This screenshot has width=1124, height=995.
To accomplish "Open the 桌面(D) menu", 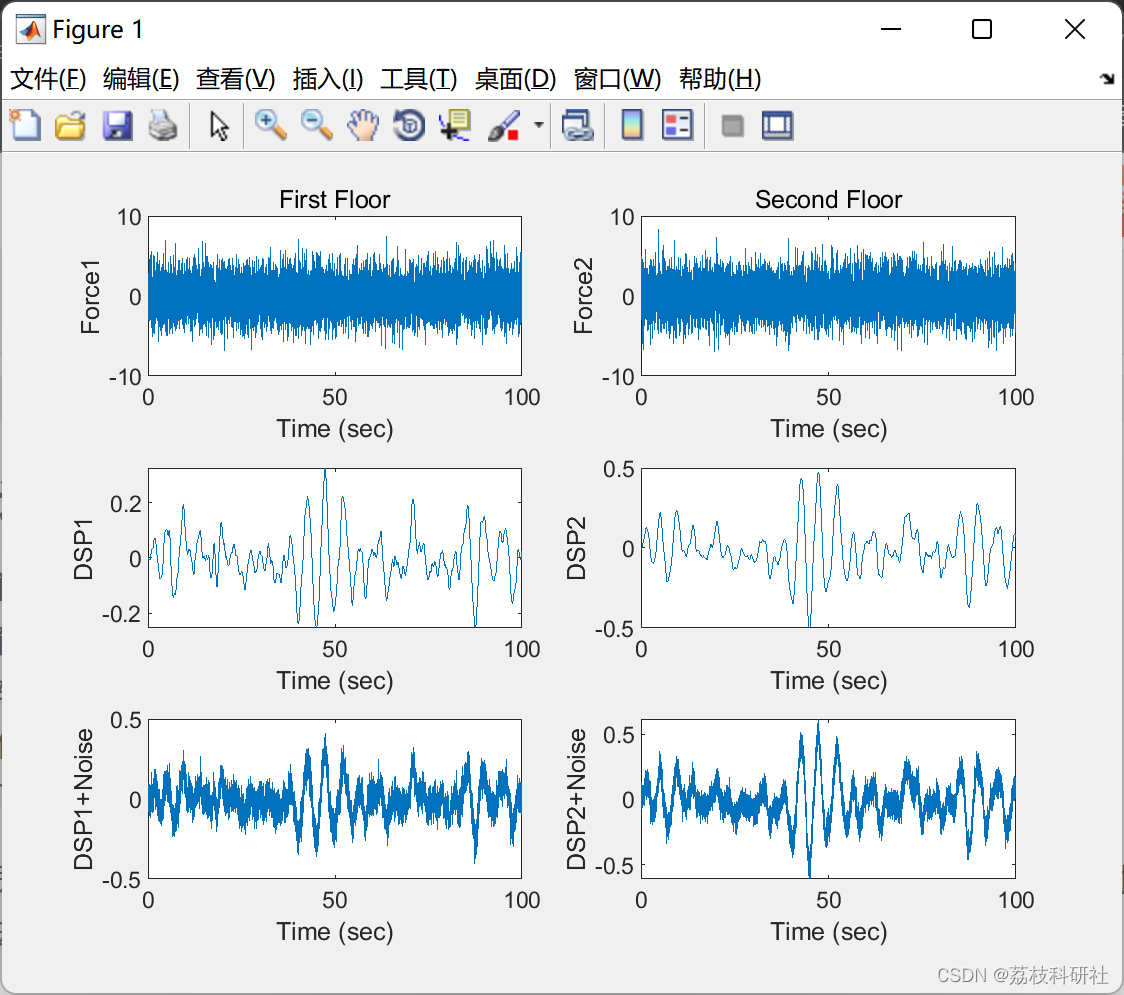I will pos(515,79).
